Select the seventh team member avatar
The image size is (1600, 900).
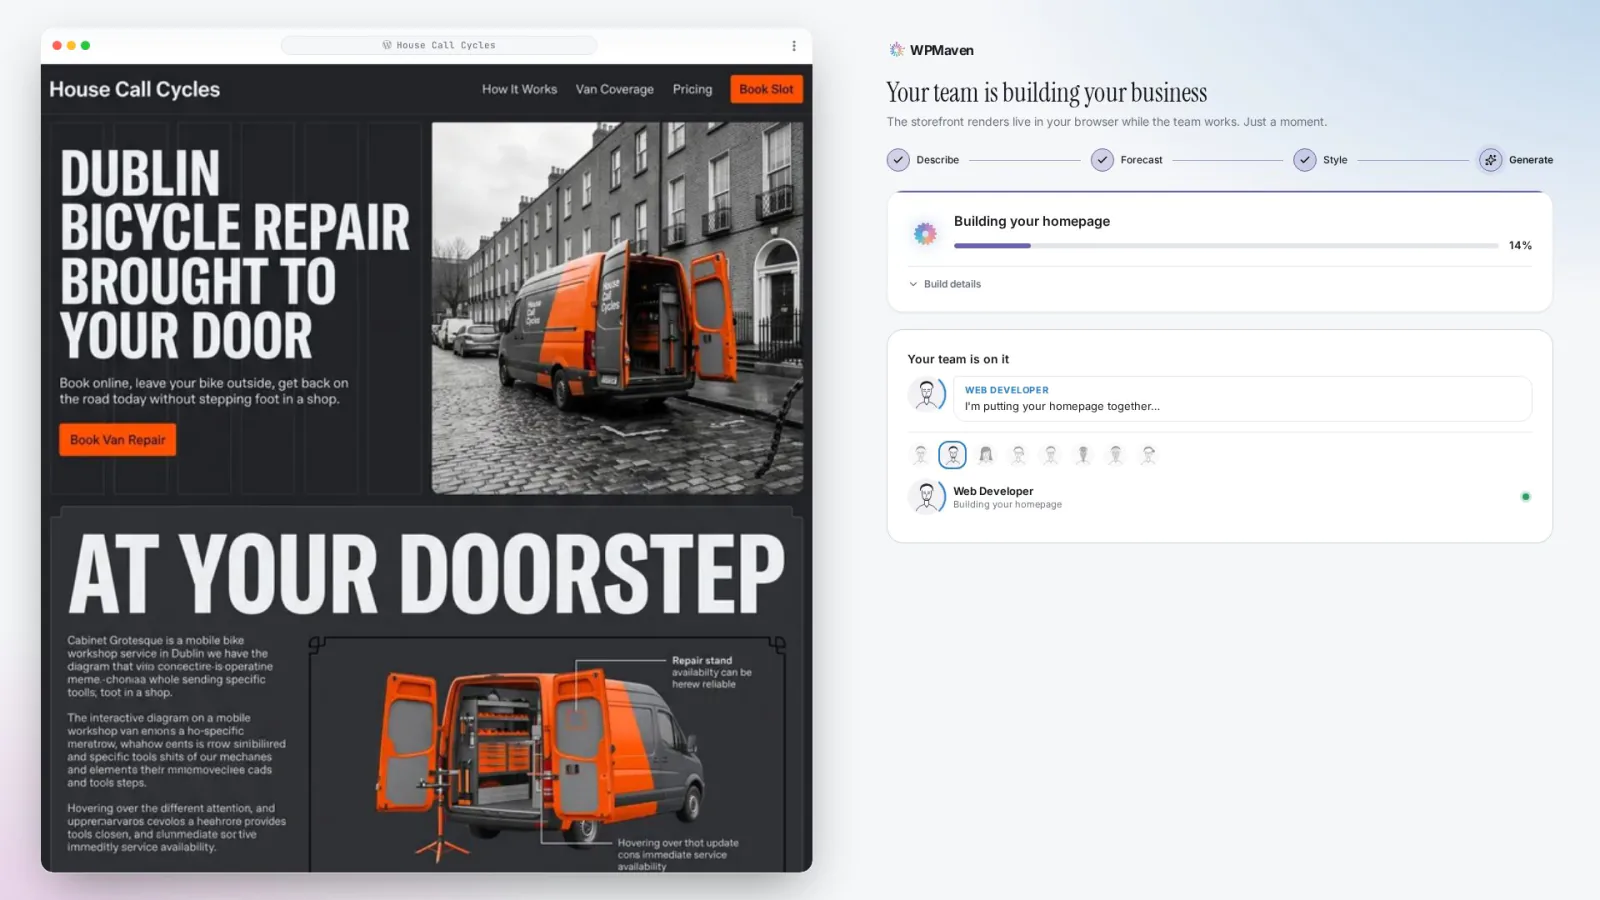click(1116, 455)
